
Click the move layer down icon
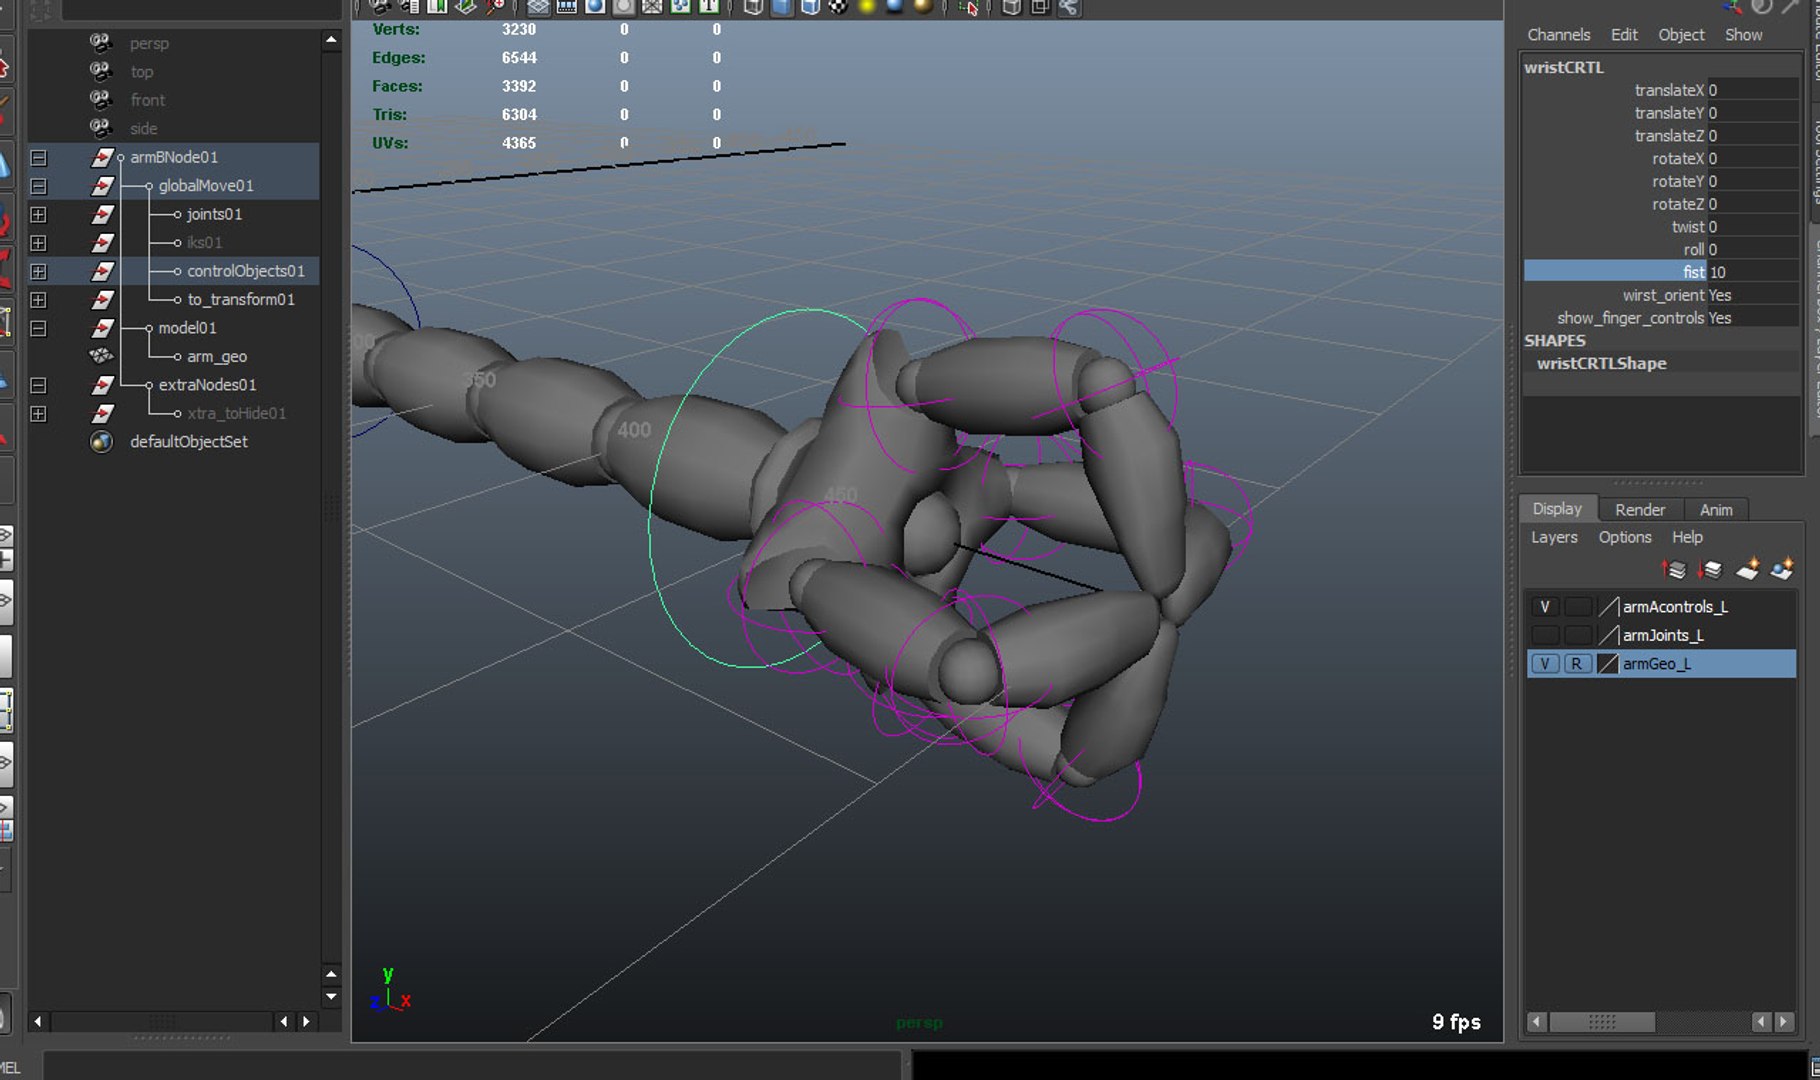(x=1710, y=570)
